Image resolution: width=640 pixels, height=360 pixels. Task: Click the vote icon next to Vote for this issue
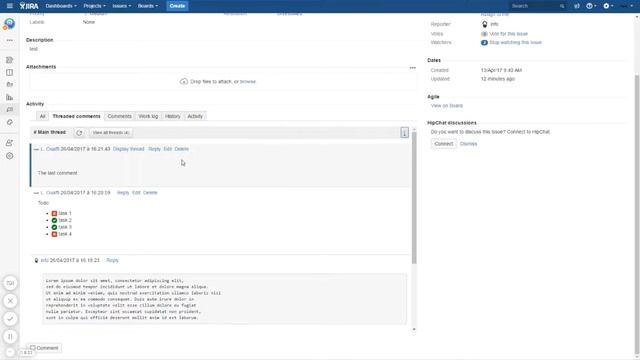coord(484,34)
